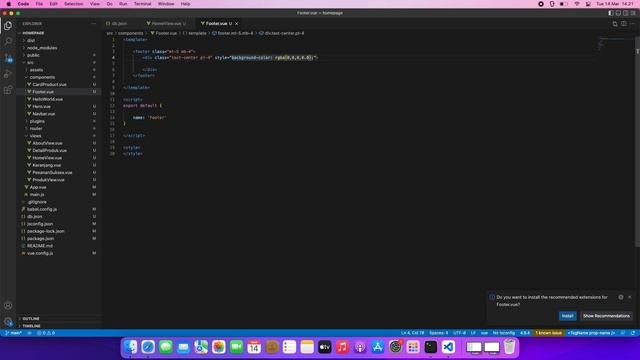Open the Selection menu
Image resolution: width=640 pixels, height=360 pixels.
(73, 4)
